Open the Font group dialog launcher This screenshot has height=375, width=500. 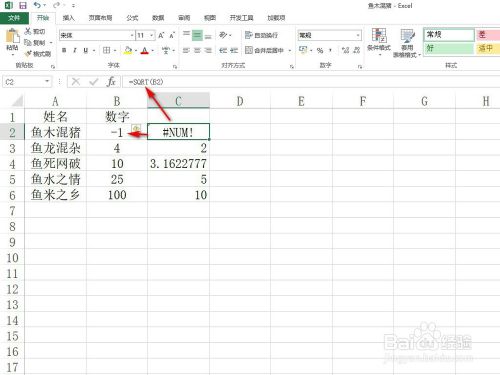coord(175,66)
